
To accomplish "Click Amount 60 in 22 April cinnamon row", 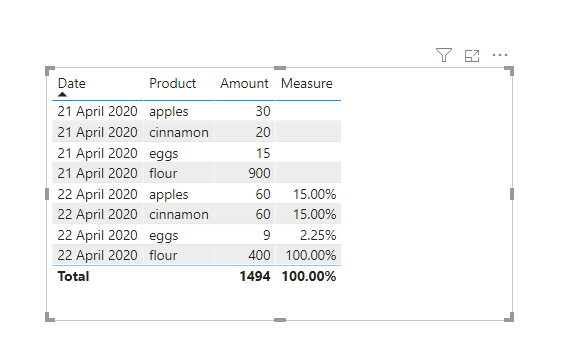I will tap(263, 214).
